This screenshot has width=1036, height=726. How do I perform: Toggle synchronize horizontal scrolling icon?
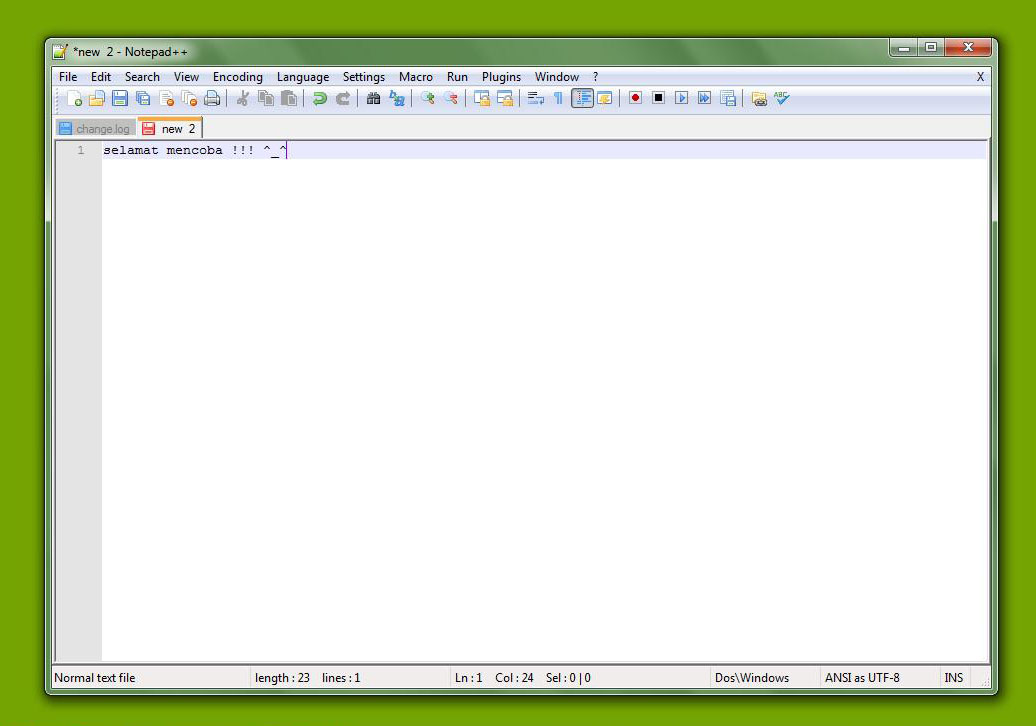click(x=505, y=98)
